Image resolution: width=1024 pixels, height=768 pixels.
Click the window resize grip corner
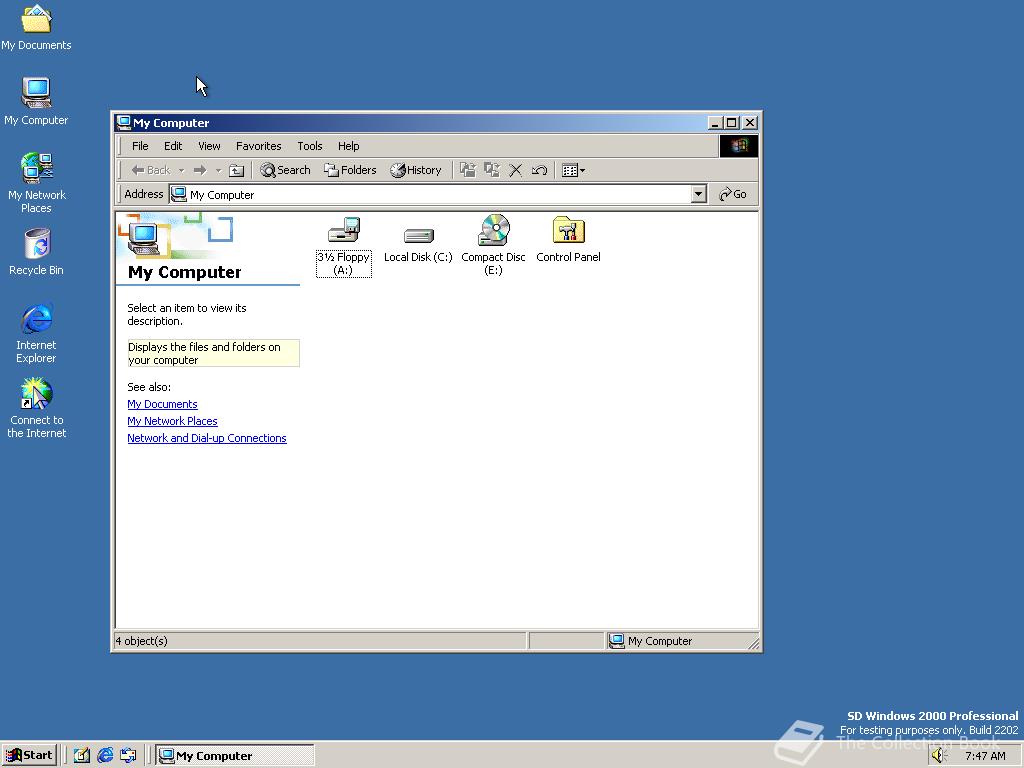tap(754, 644)
